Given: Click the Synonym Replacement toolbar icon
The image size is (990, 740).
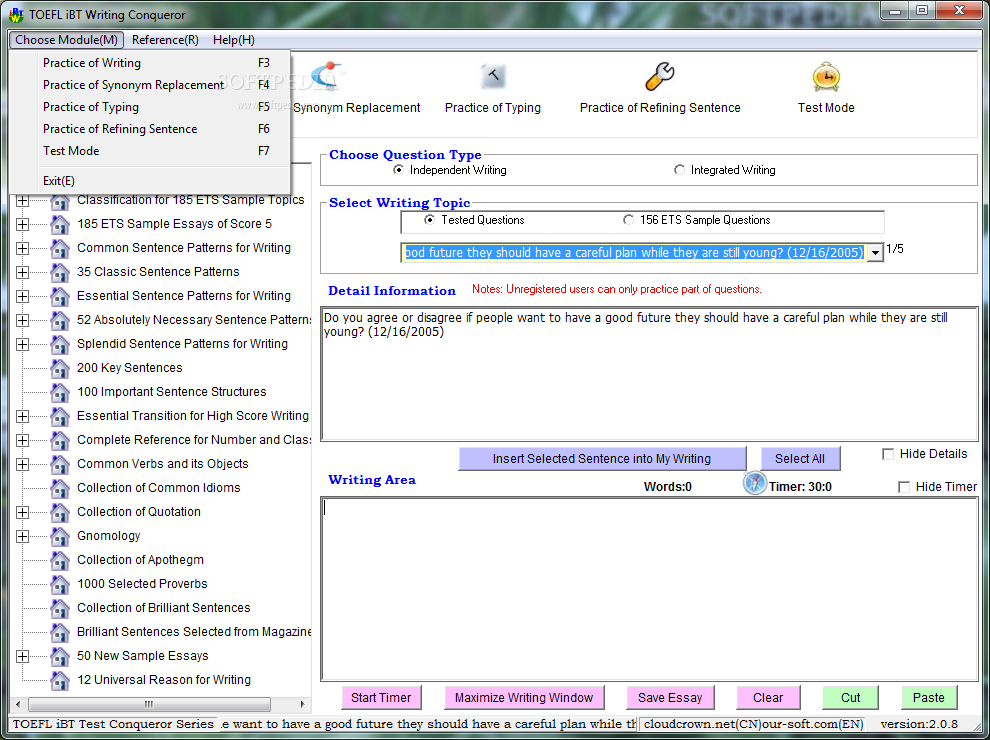Looking at the screenshot, I should (326, 76).
